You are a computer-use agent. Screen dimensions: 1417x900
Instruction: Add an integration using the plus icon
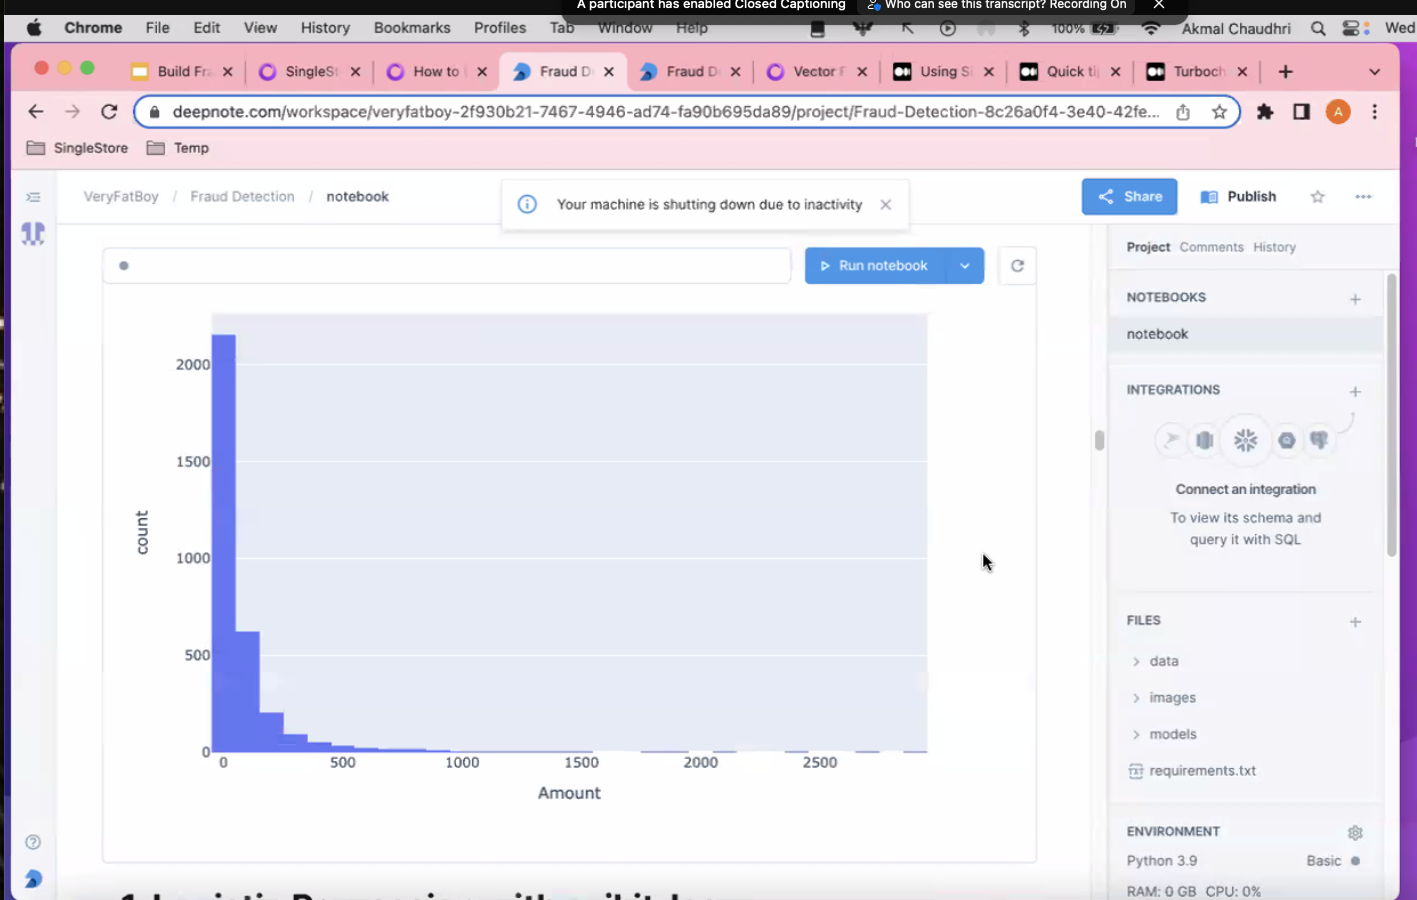pyautogui.click(x=1355, y=392)
